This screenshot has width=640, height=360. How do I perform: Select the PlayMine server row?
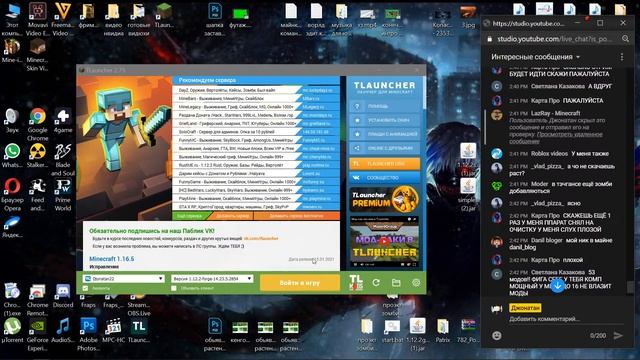[256, 198]
